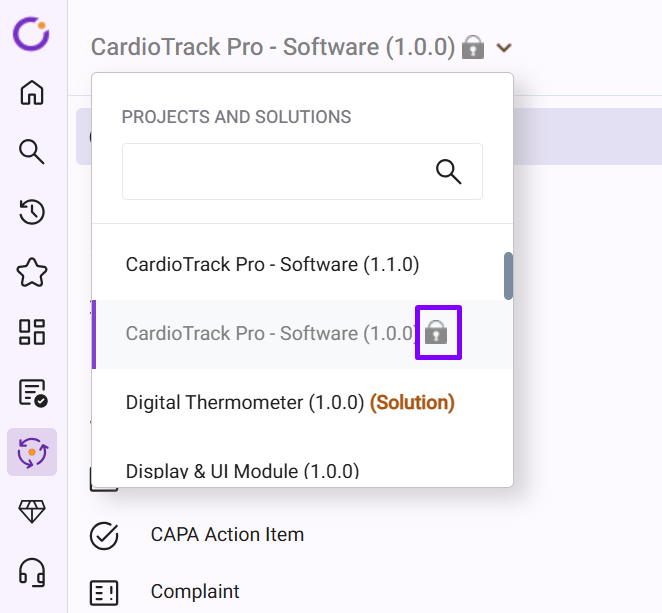Open the sidebar Search icon

coord(32,152)
